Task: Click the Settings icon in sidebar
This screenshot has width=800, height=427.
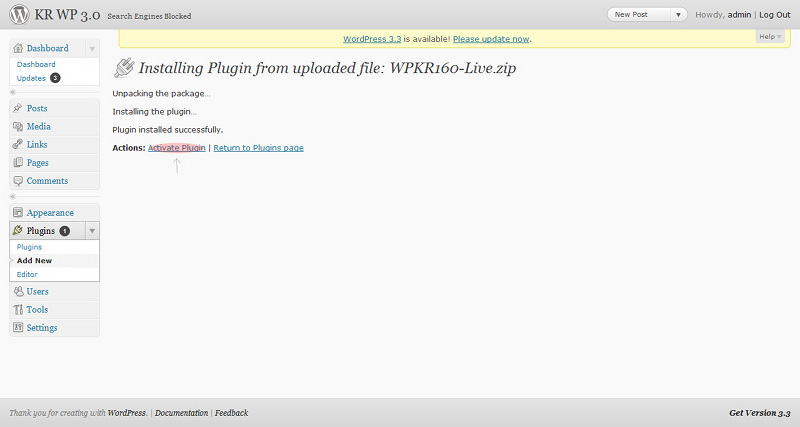Action: coord(18,328)
